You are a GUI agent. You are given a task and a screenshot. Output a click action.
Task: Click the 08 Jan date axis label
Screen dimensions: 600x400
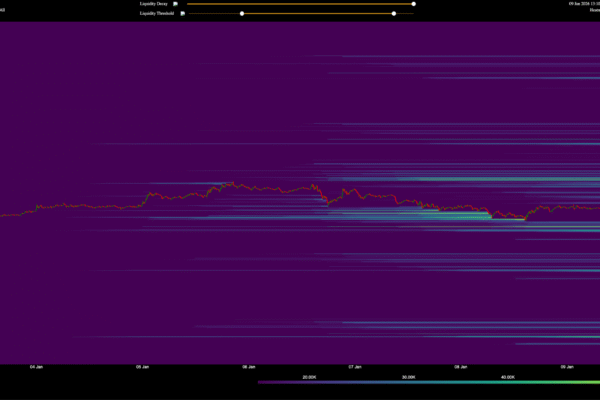coord(462,367)
